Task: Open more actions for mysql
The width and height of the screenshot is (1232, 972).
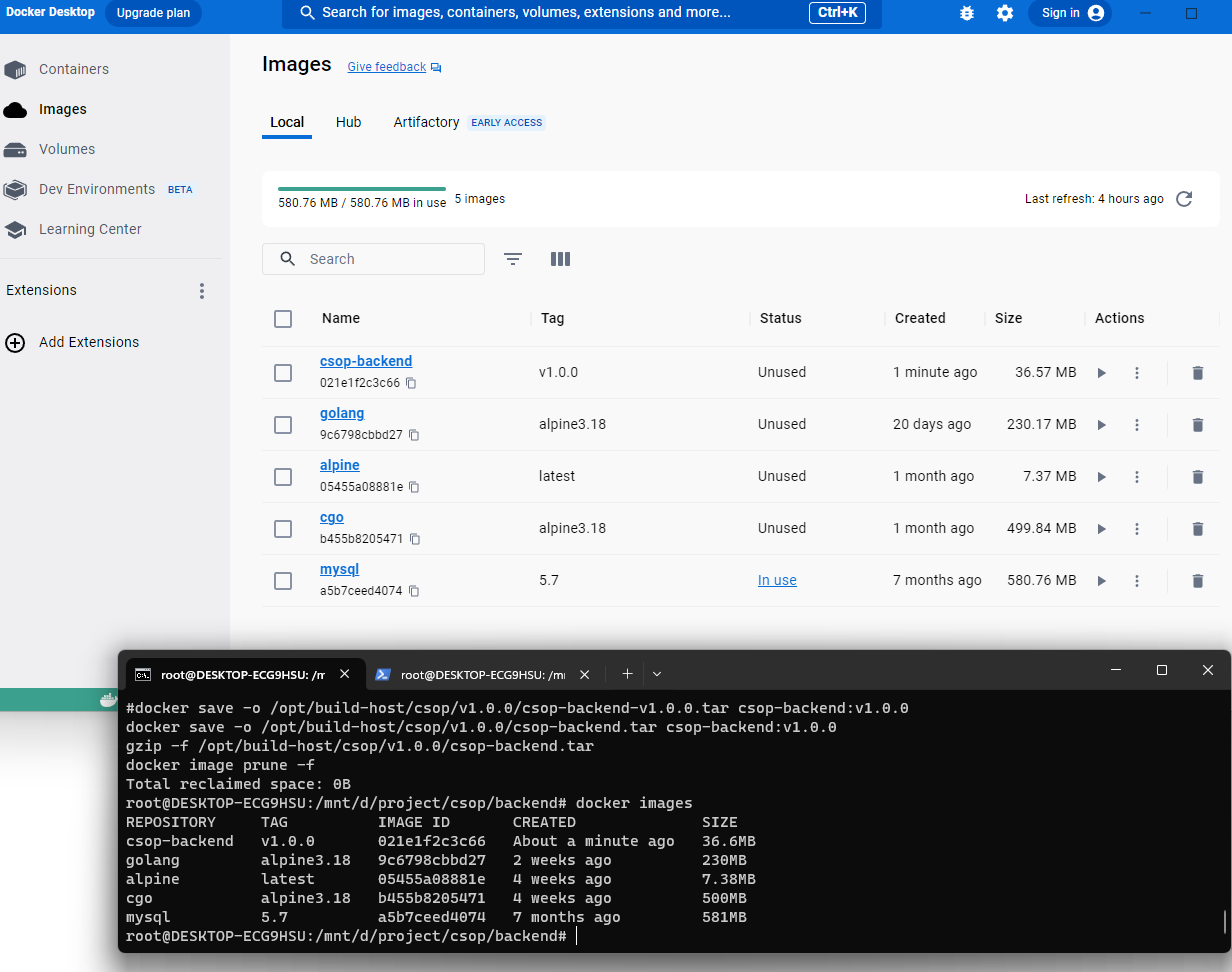Action: point(1137,581)
